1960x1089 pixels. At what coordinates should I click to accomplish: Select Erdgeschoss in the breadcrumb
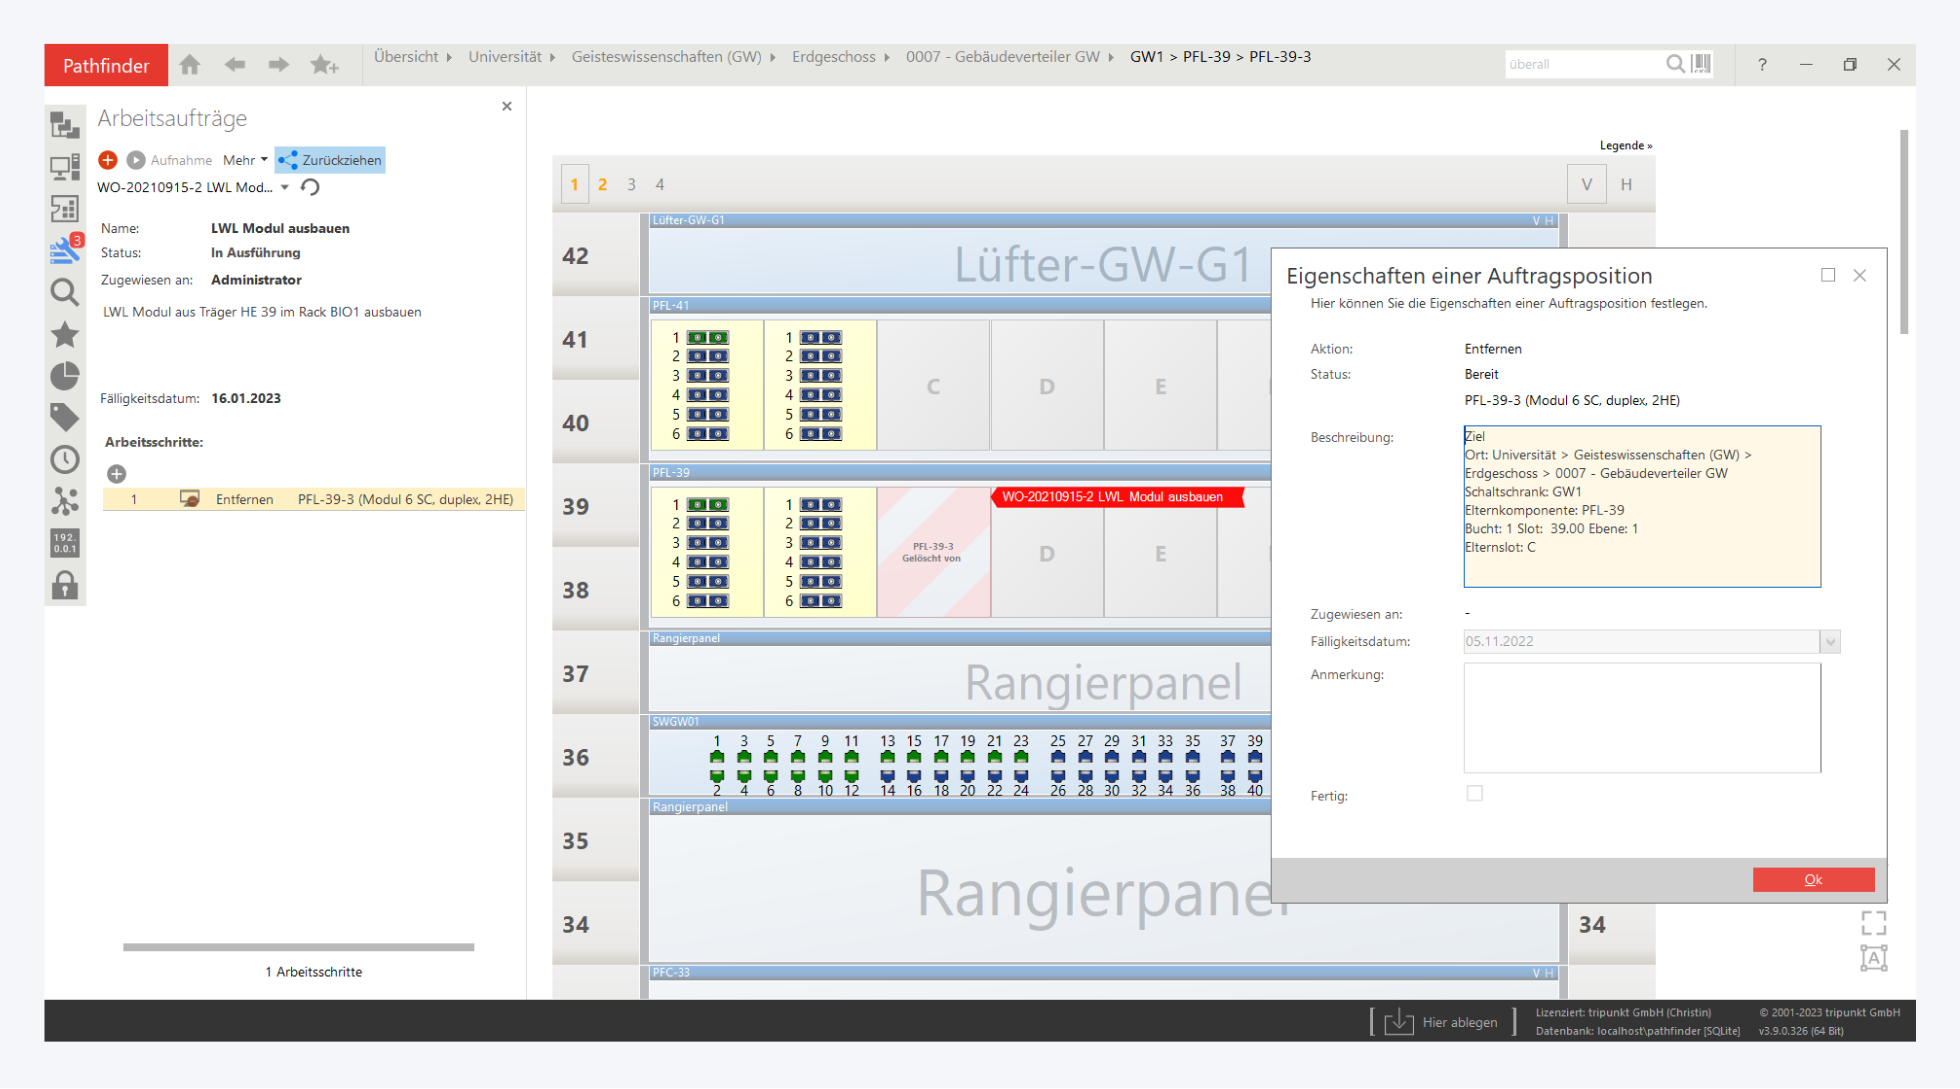(x=833, y=57)
